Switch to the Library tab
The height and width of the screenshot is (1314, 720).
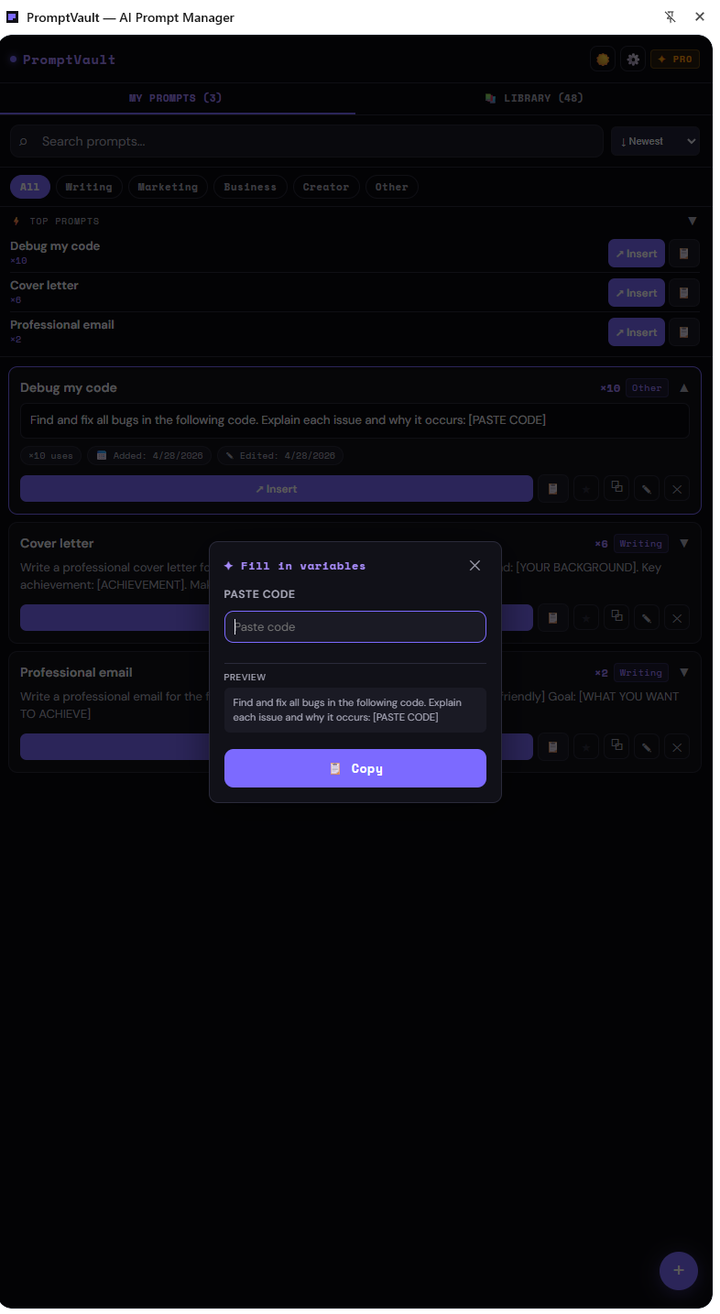click(533, 98)
